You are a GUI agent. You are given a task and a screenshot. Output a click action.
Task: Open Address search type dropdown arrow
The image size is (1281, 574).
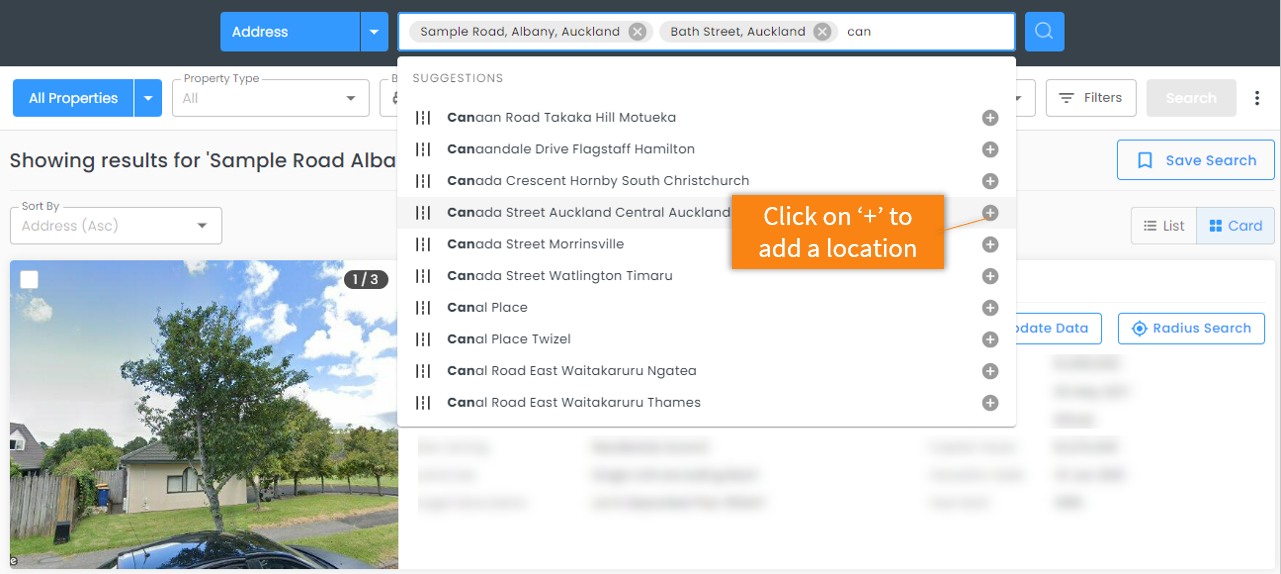374,32
